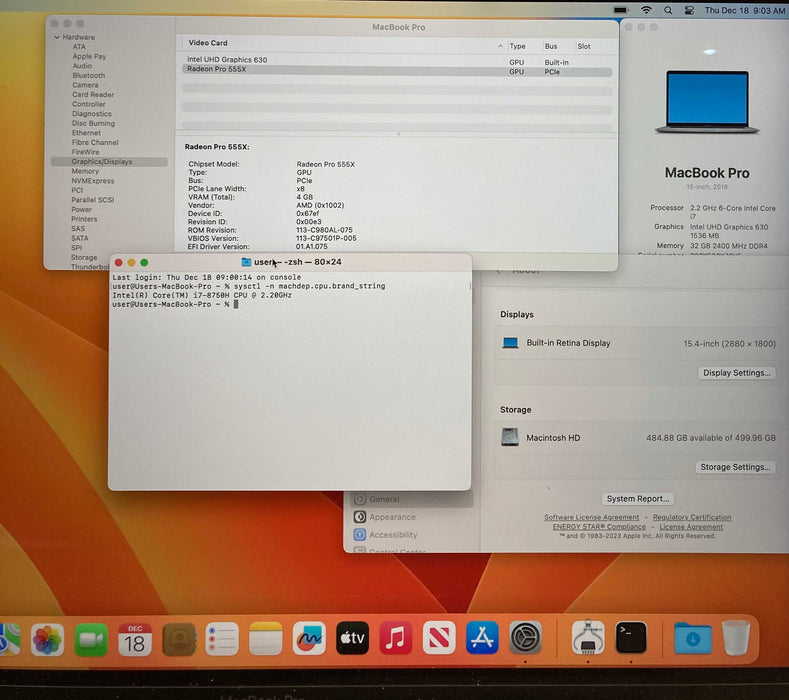Sort by the Slot column header

click(x=584, y=46)
